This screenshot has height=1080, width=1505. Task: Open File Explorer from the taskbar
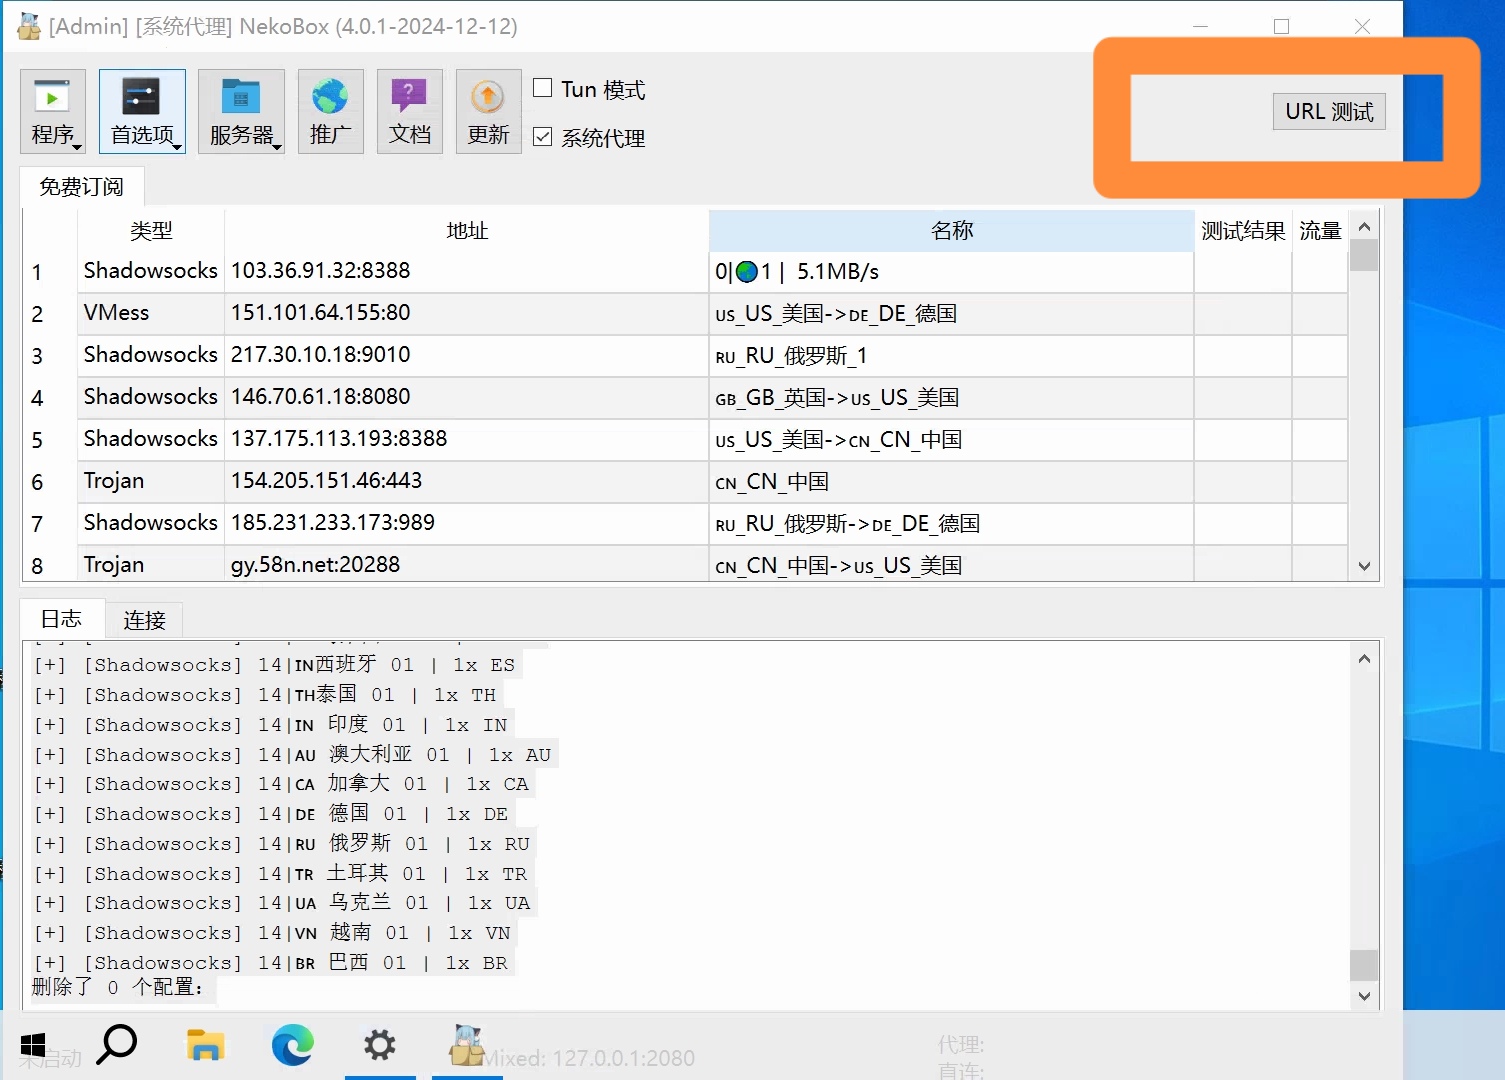205,1046
